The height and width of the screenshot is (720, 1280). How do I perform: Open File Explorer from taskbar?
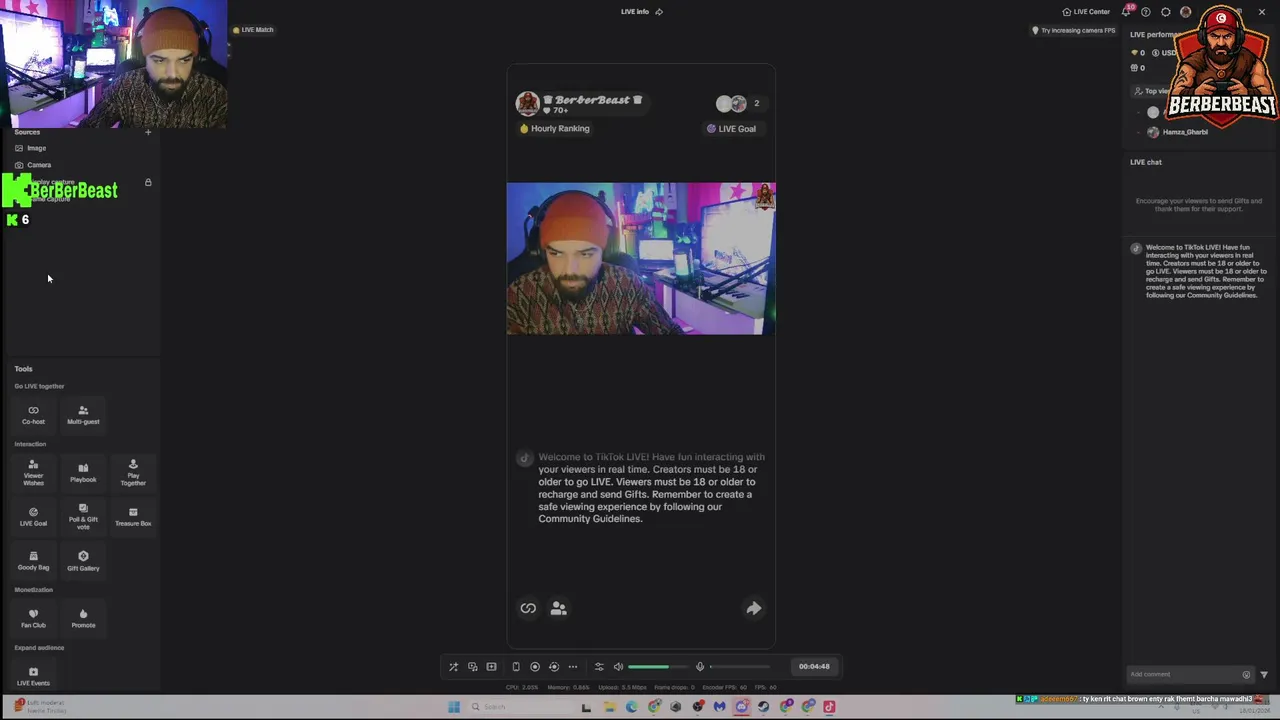click(x=609, y=707)
